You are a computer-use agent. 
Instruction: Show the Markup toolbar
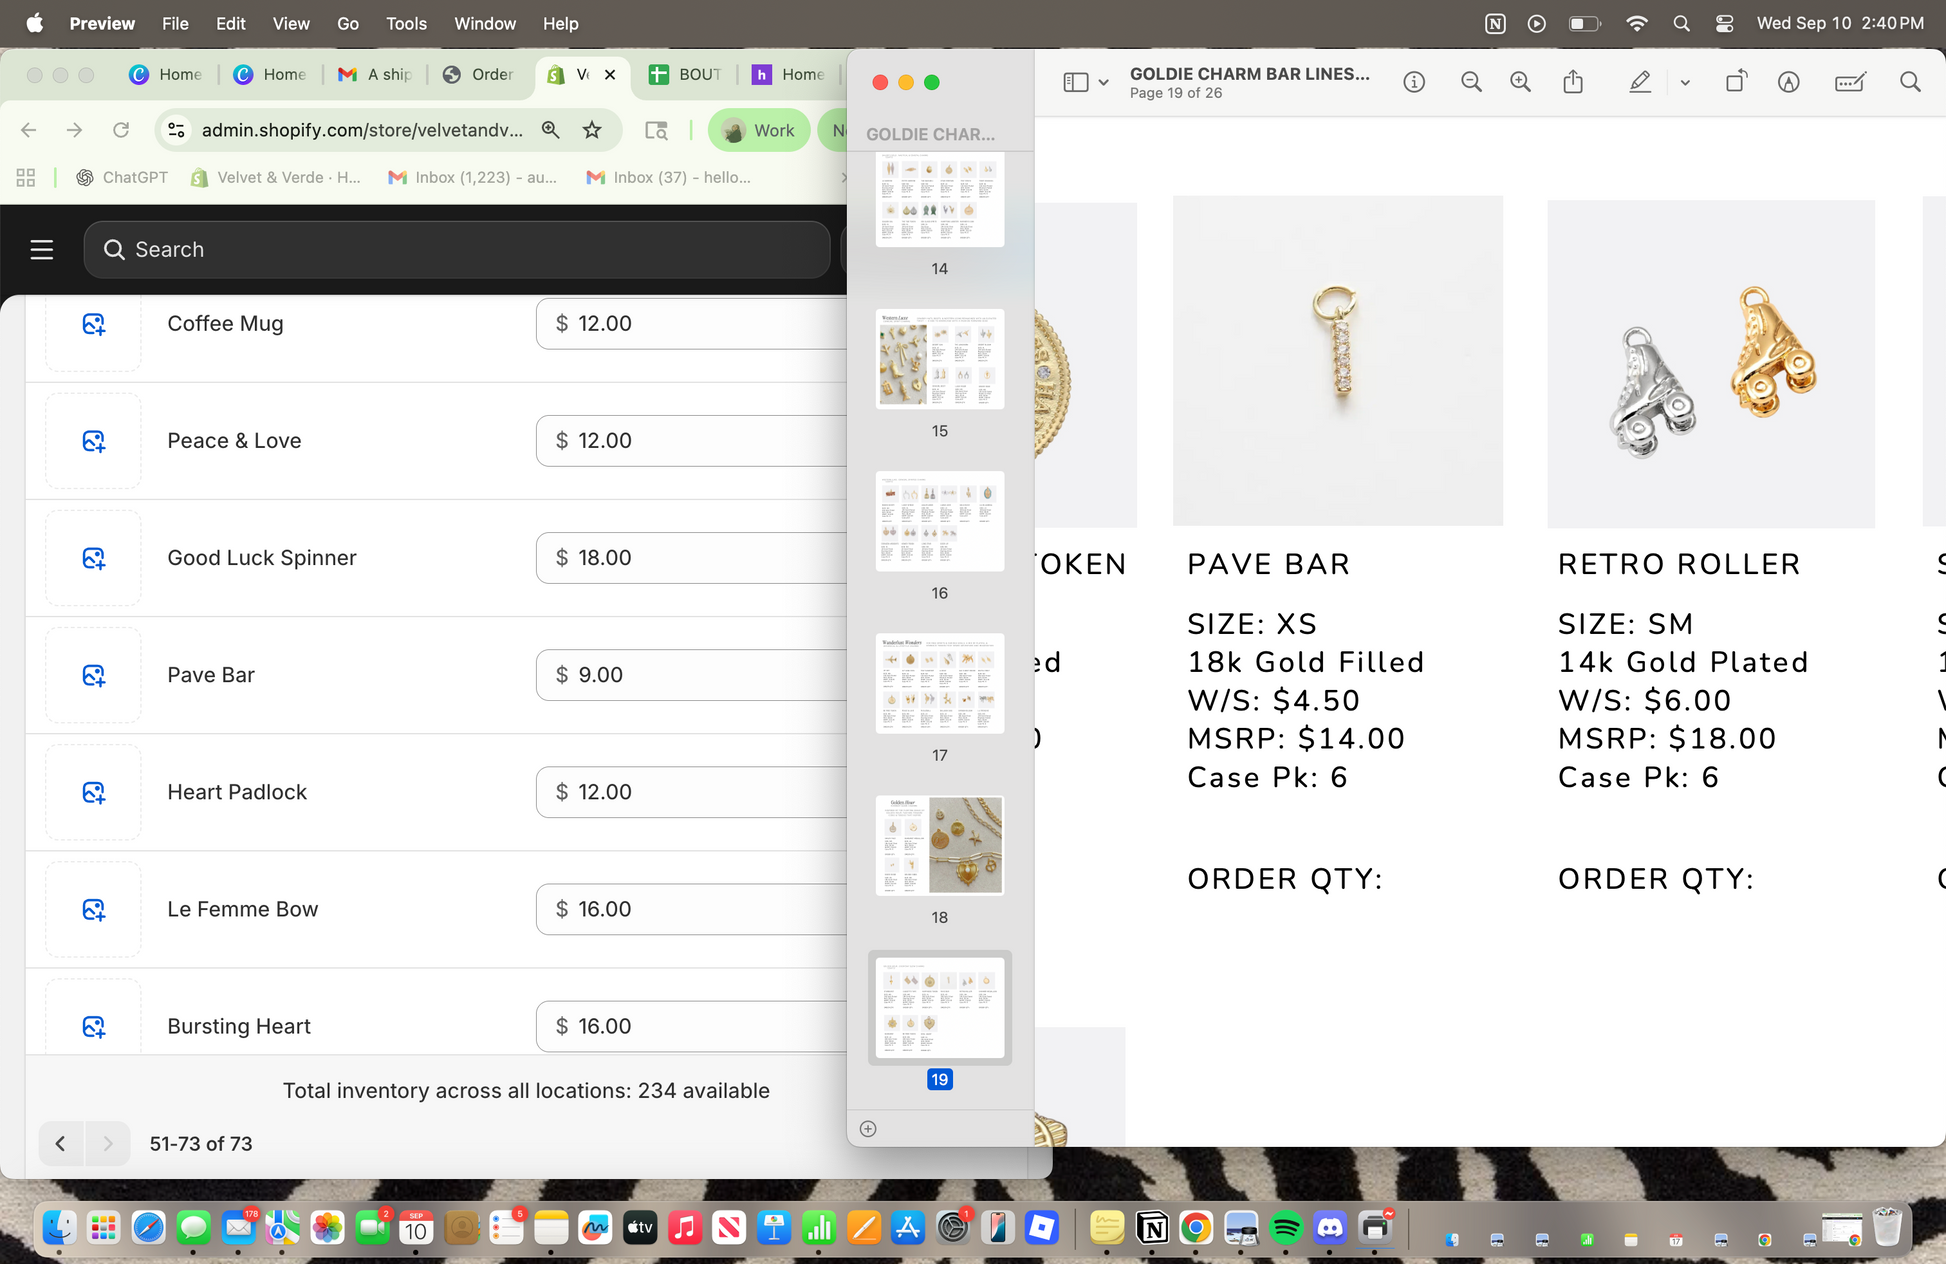[x=1789, y=82]
